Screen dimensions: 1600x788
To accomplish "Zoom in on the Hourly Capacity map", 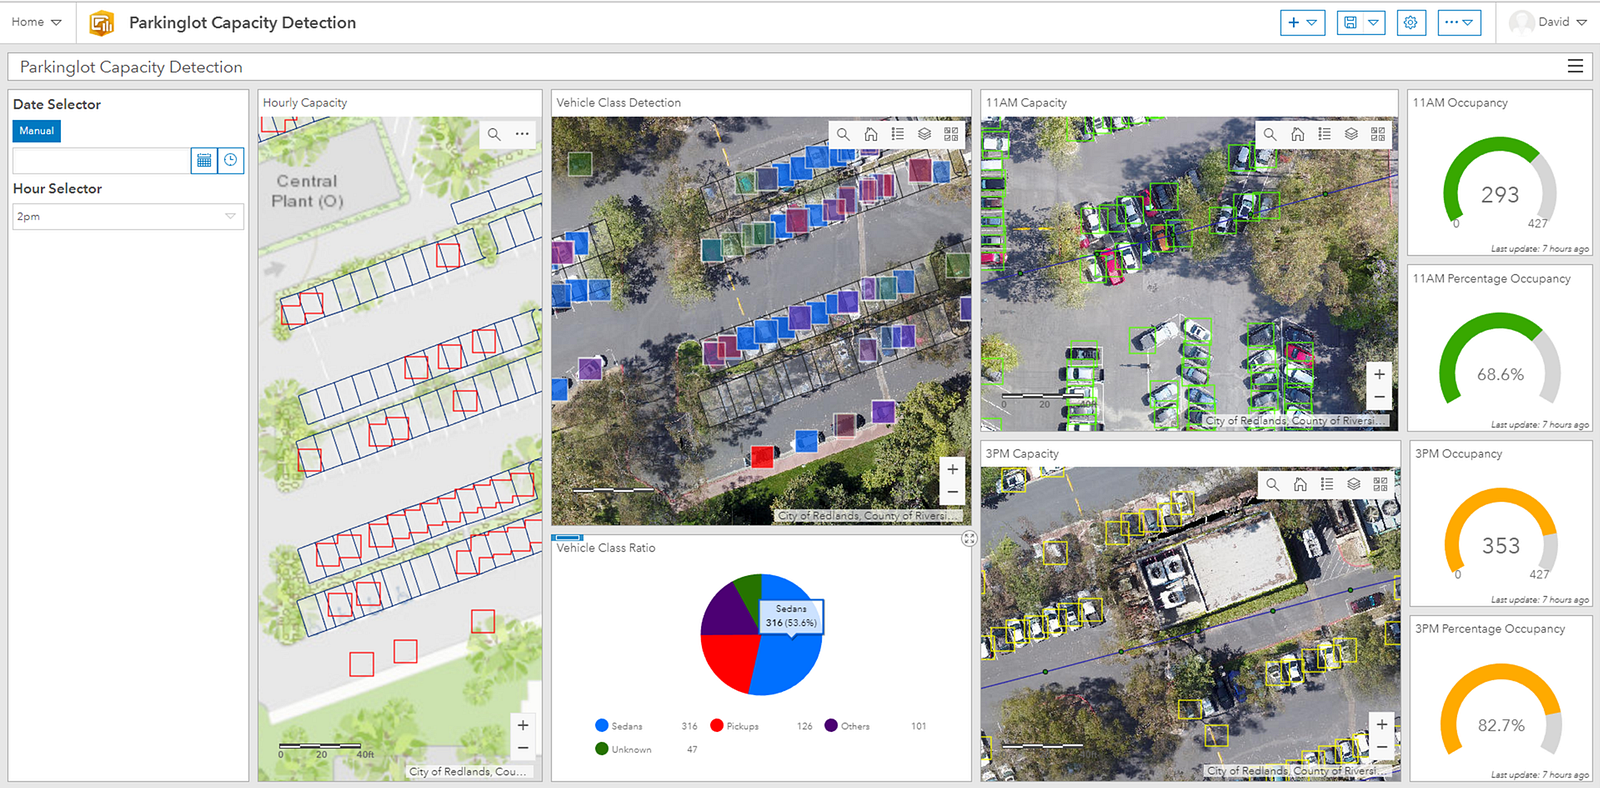I will pos(523,725).
